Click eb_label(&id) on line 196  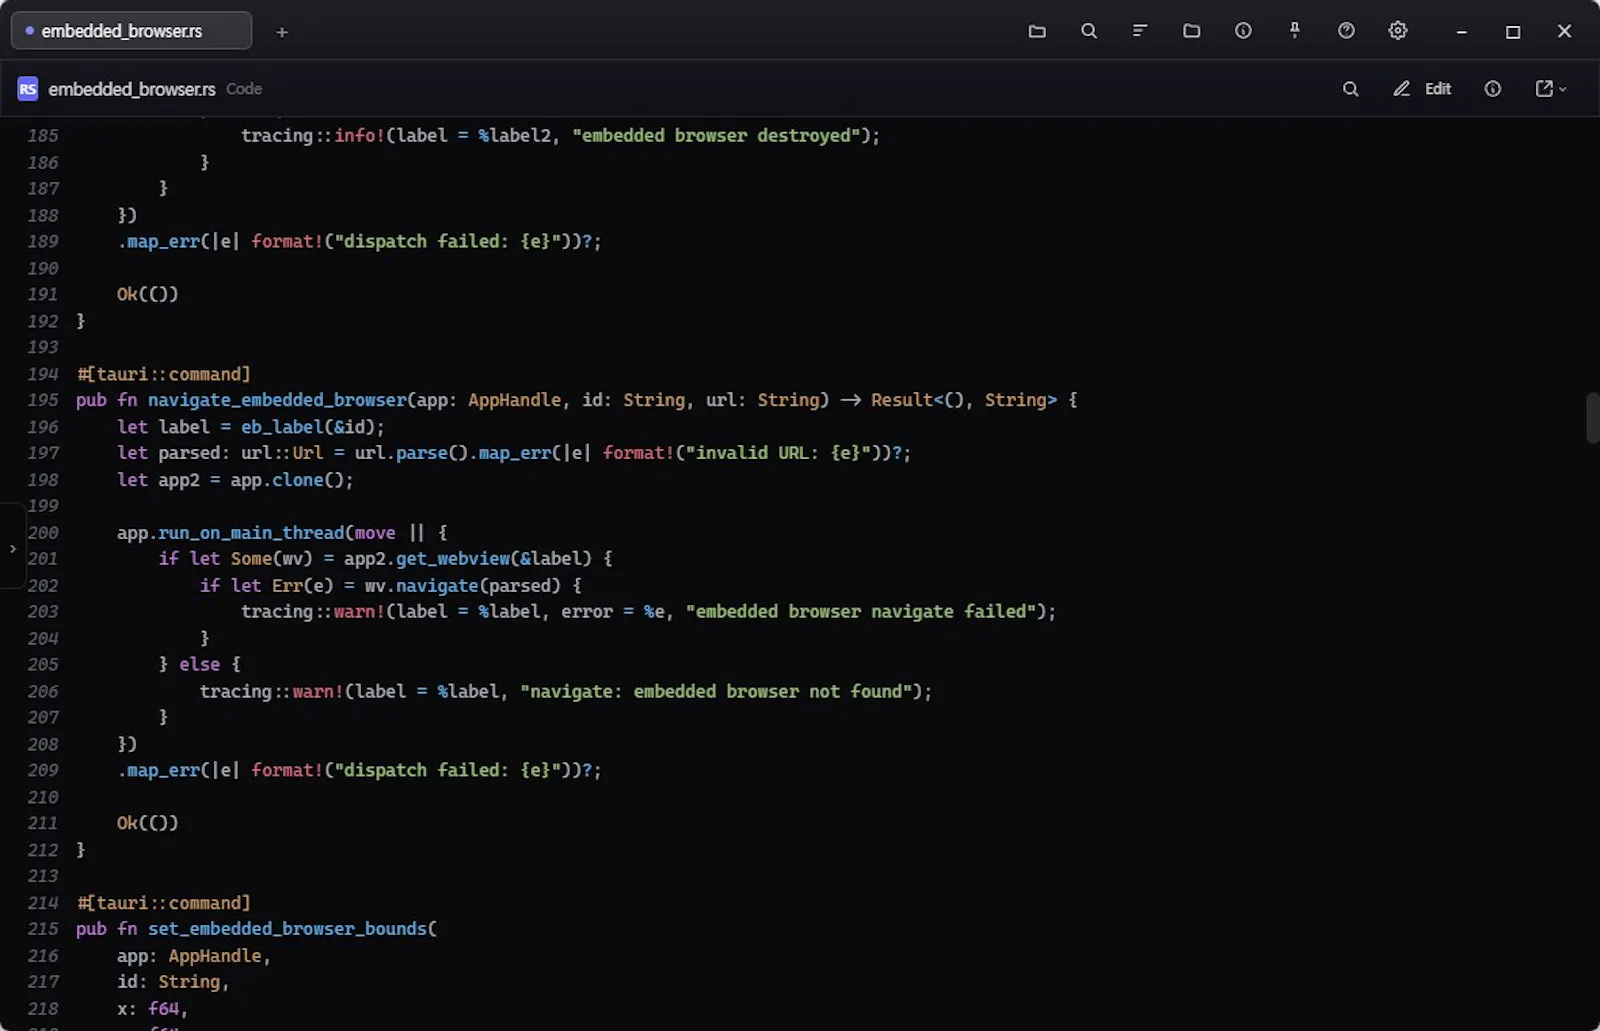pos(308,427)
